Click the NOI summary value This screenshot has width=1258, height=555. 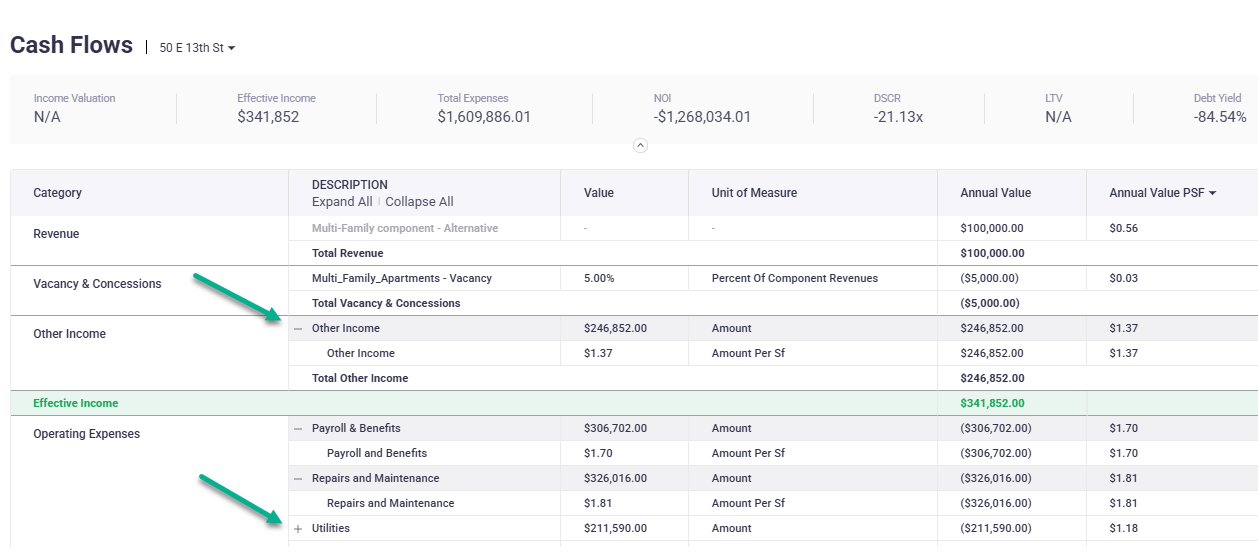pyautogui.click(x=702, y=117)
